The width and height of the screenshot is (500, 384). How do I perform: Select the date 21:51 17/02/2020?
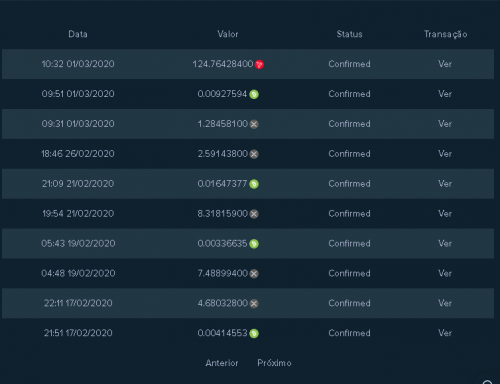click(78, 333)
